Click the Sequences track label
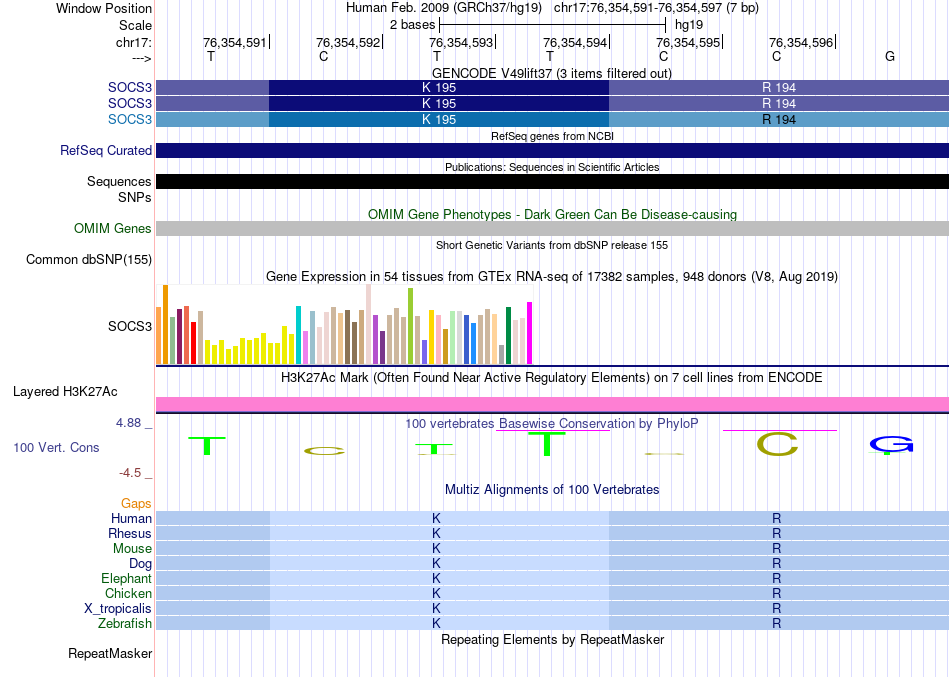Image resolution: width=950 pixels, height=677 pixels. (119, 181)
